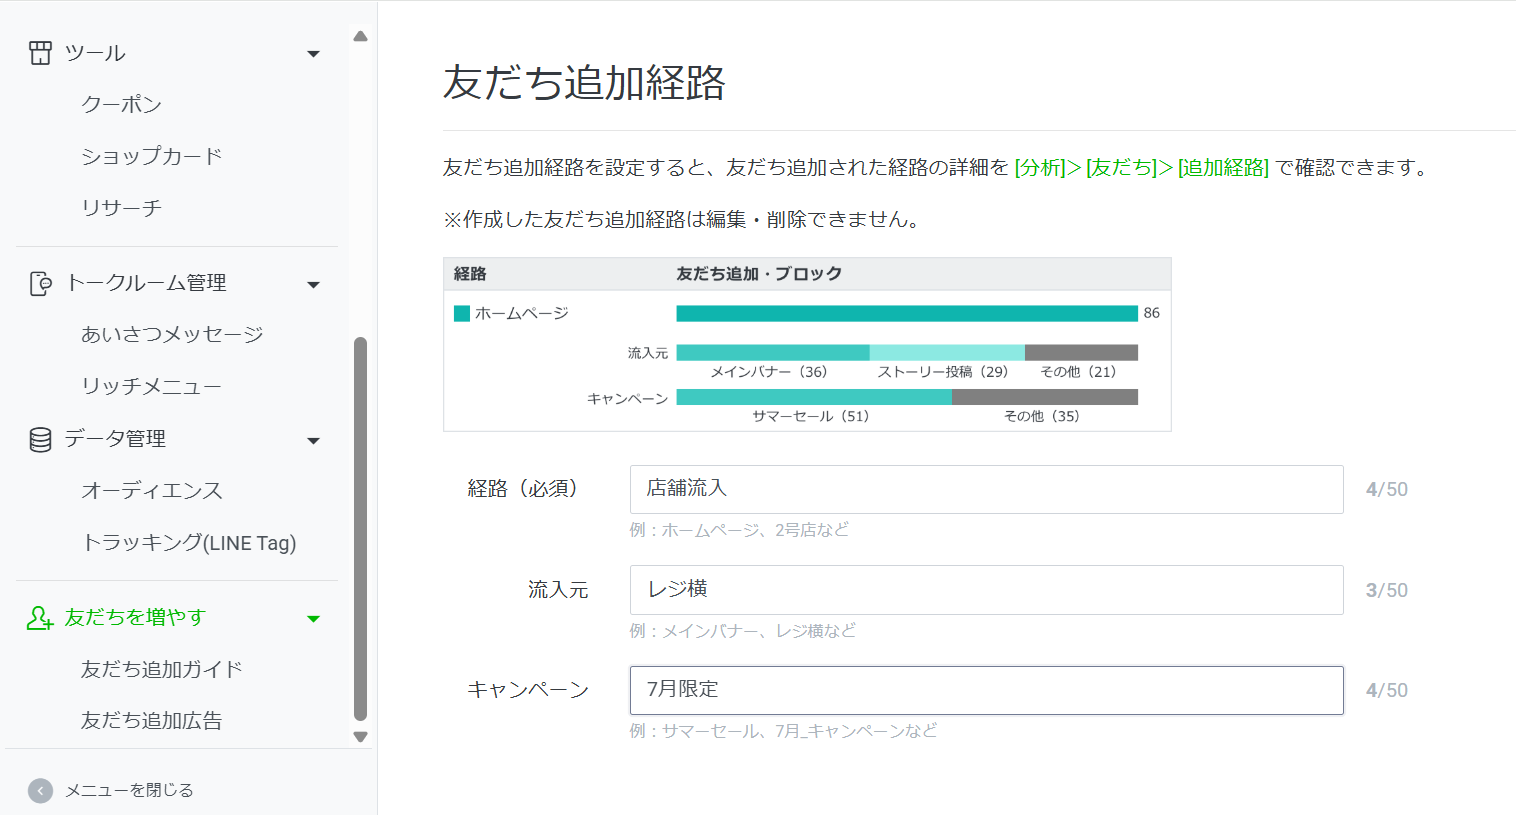Click the トークルーム管理 chat icon

[40, 284]
